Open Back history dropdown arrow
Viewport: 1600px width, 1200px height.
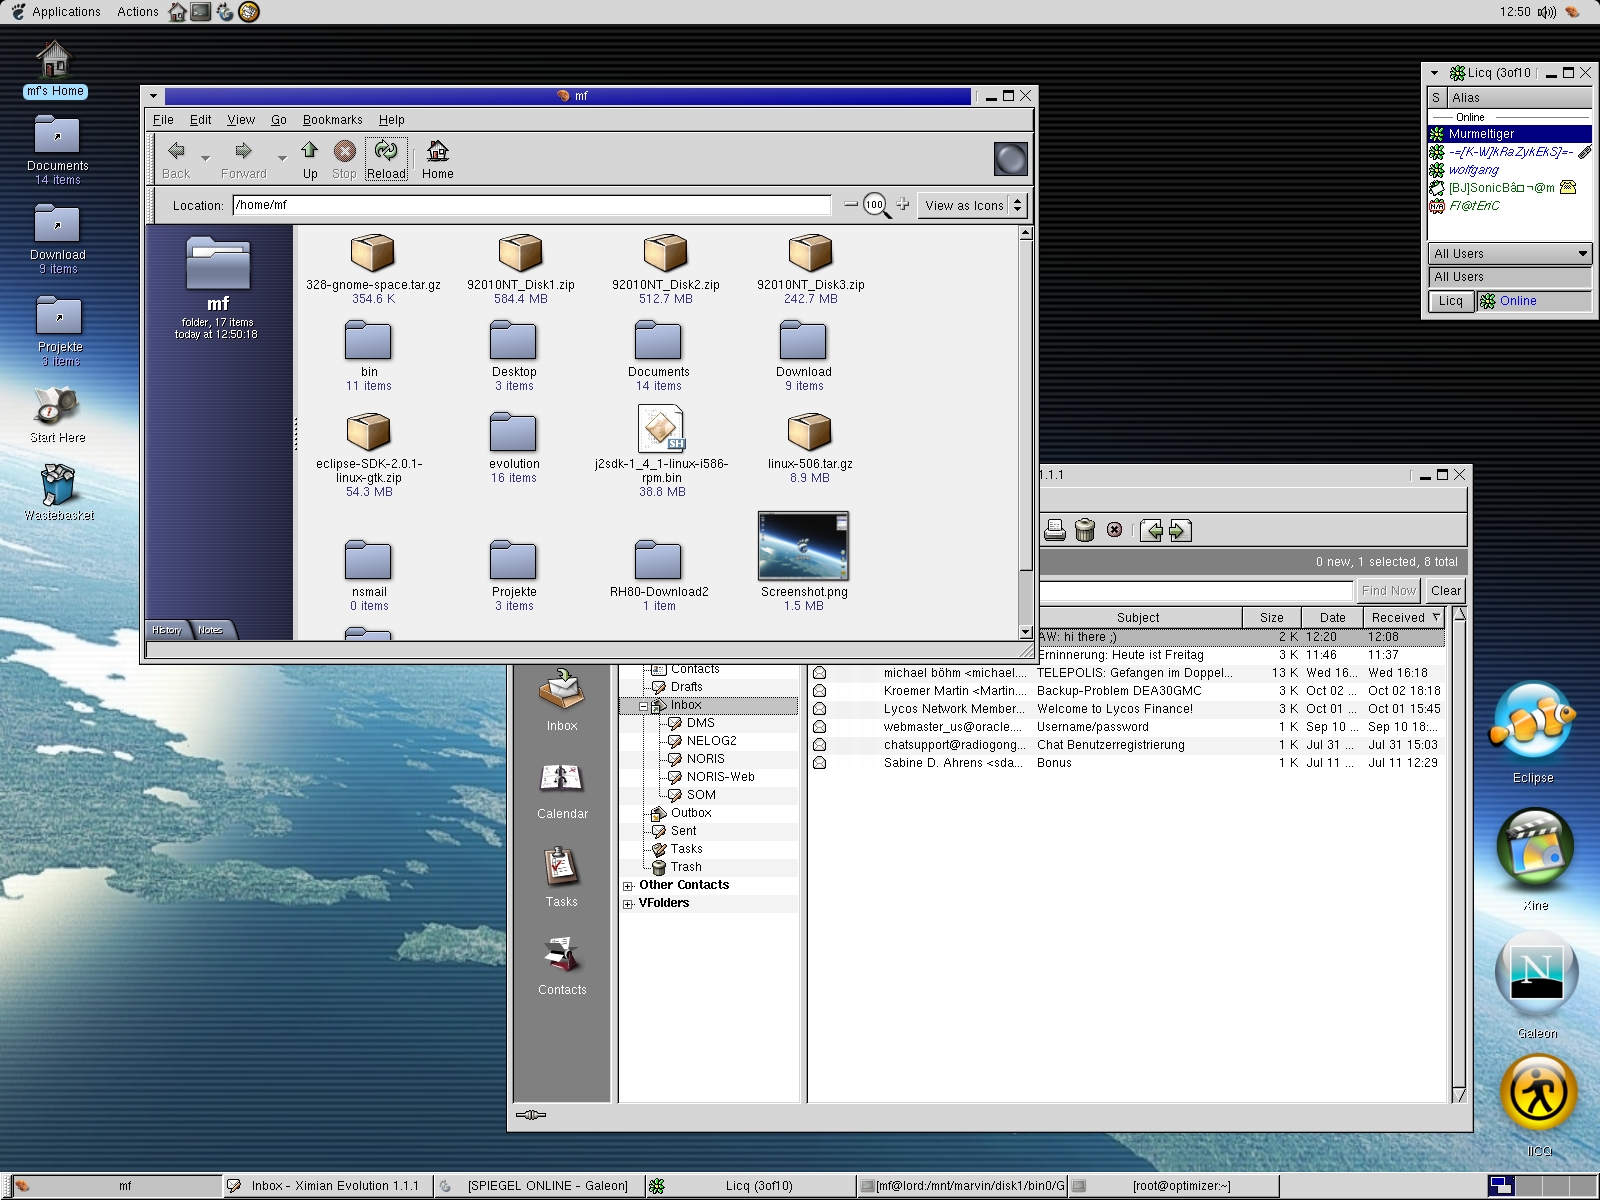click(x=205, y=158)
